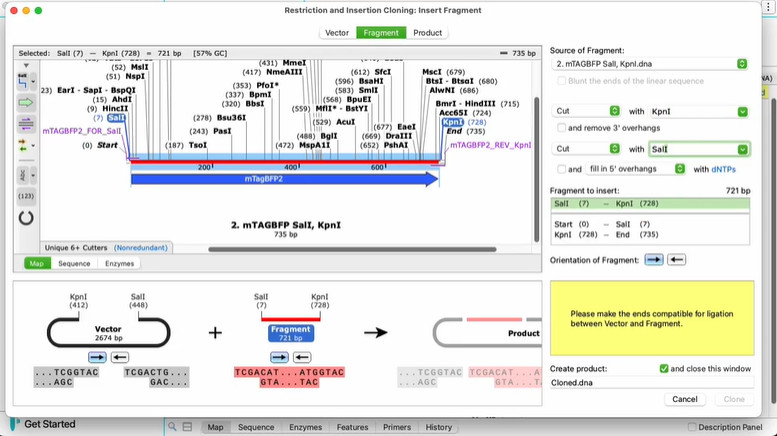Click the vertical scrollbar beside the map
Image resolution: width=777 pixels, height=436 pixels.
click(536, 169)
